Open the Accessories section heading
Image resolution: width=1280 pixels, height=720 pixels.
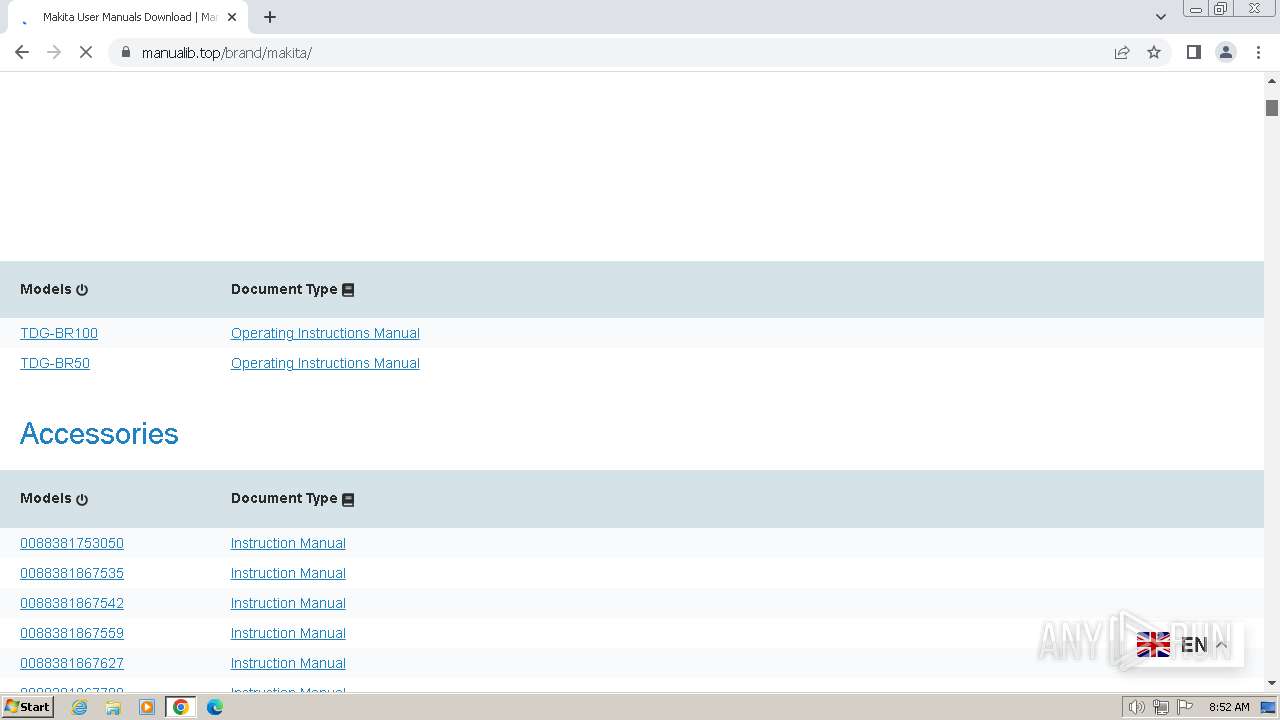click(99, 433)
